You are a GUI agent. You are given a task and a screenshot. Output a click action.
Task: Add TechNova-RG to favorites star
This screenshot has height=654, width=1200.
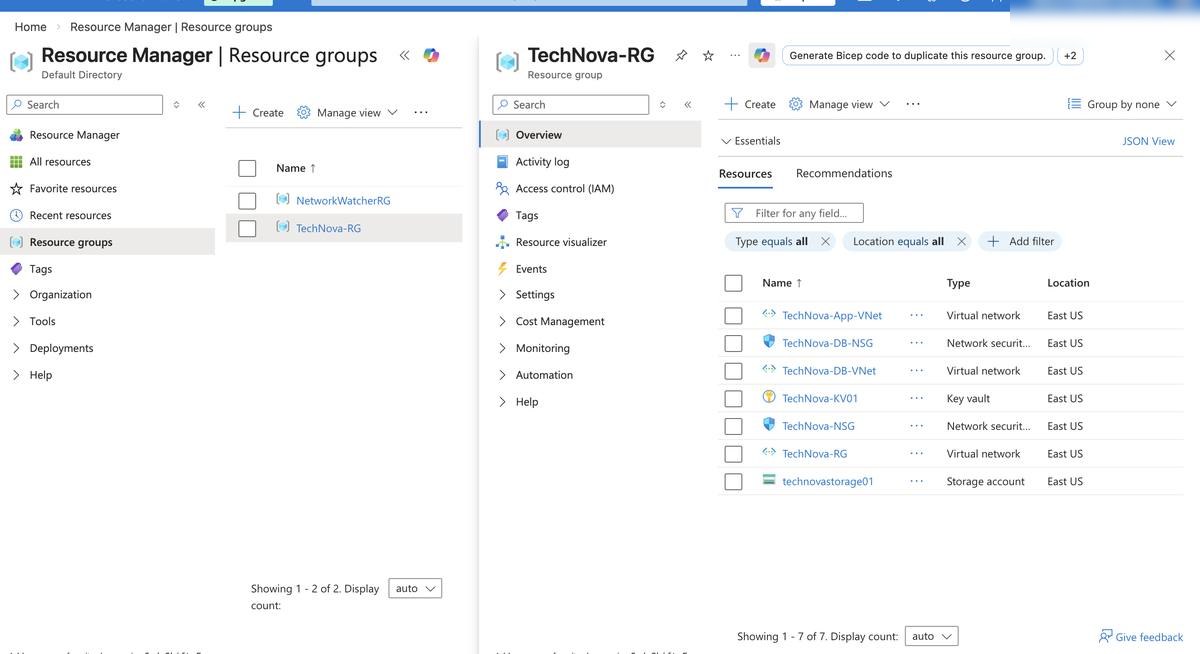pyautogui.click(x=708, y=55)
